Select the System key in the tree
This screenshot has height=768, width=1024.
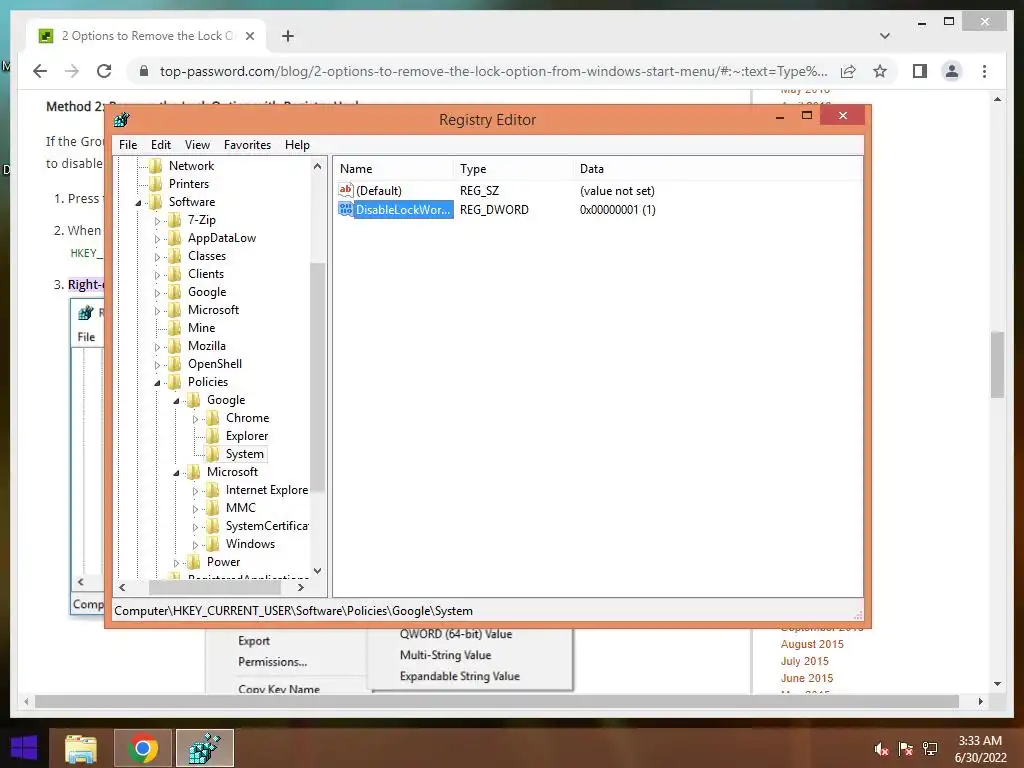click(x=245, y=454)
